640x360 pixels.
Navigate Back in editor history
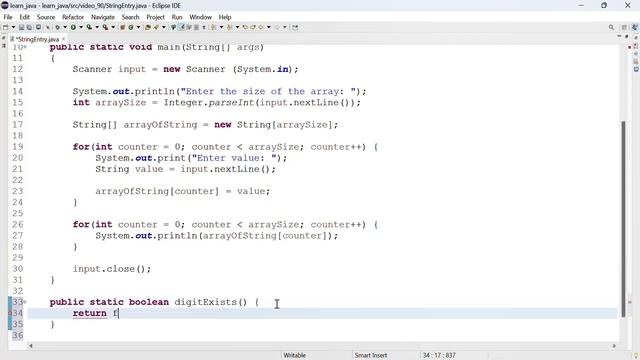[261, 27]
